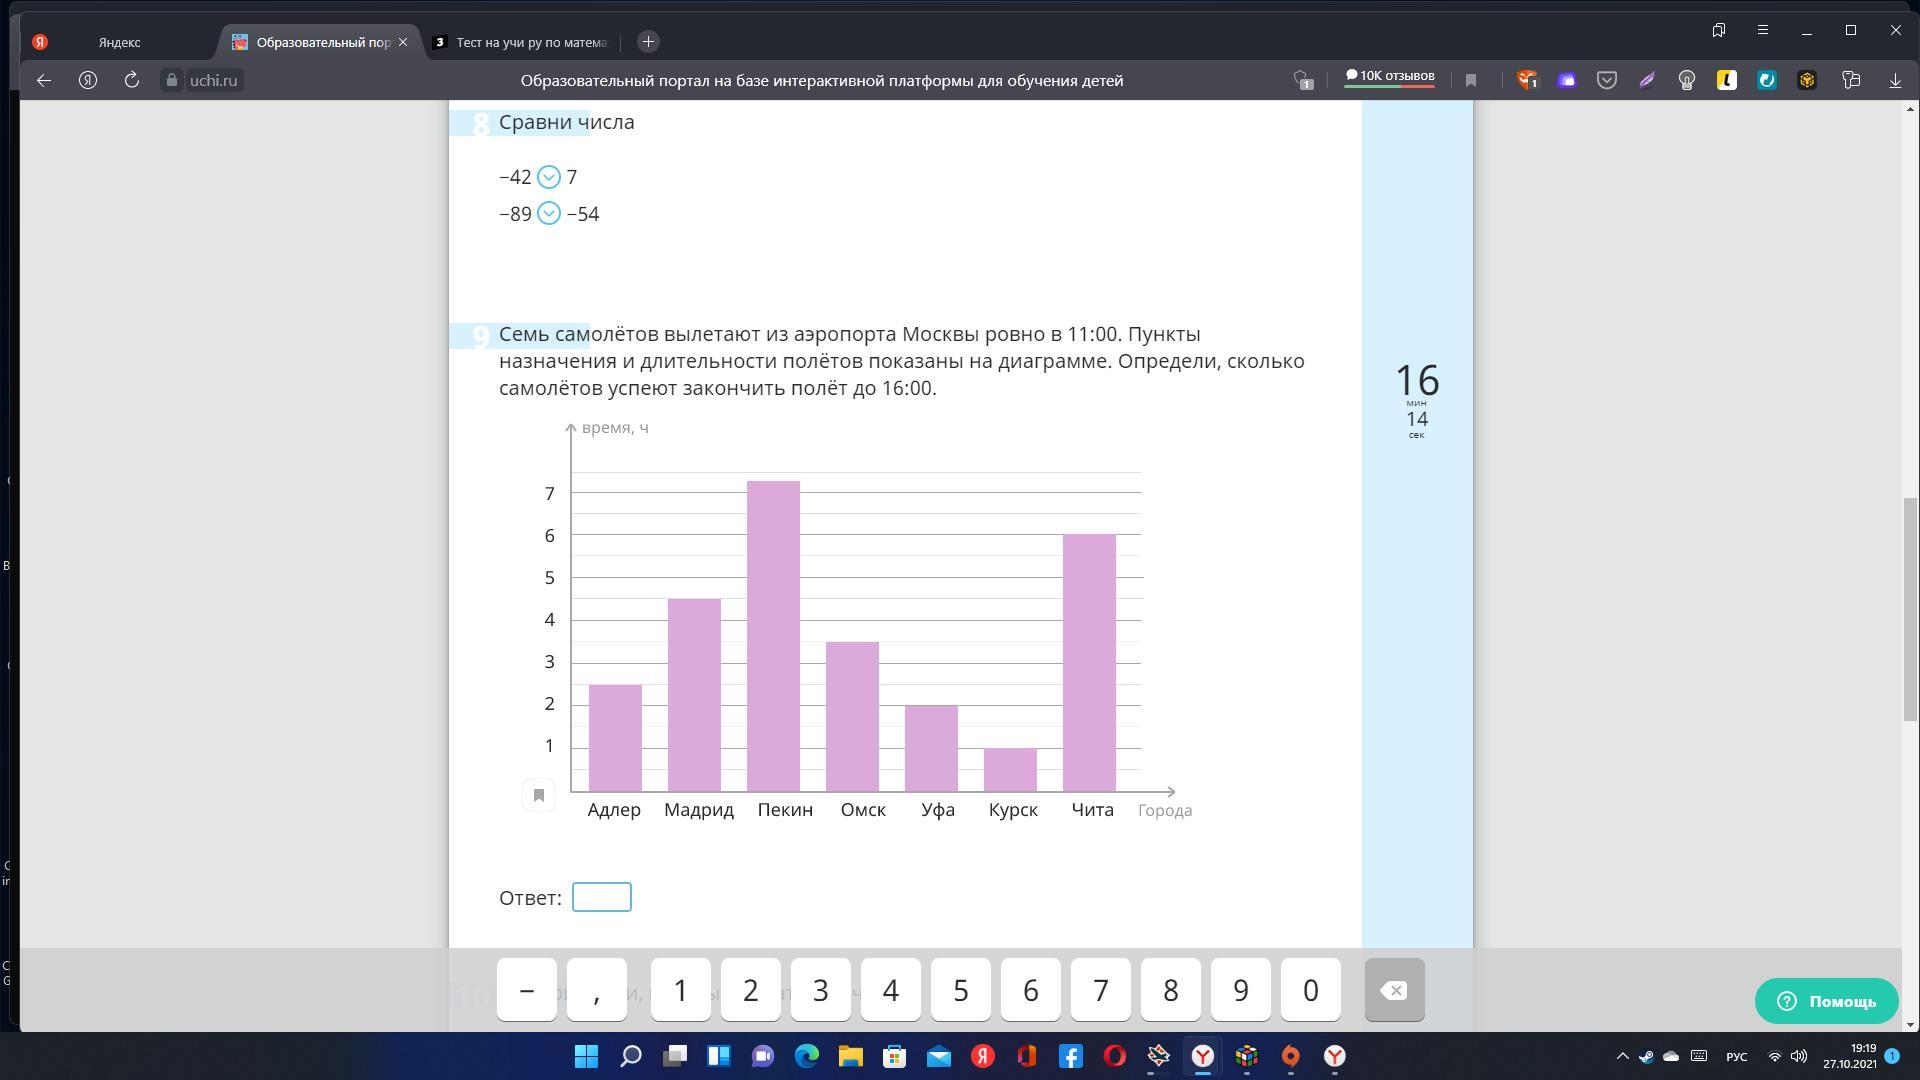The width and height of the screenshot is (1920, 1080).
Task: Open the Yandex home button in the address bar
Action: pos(88,80)
